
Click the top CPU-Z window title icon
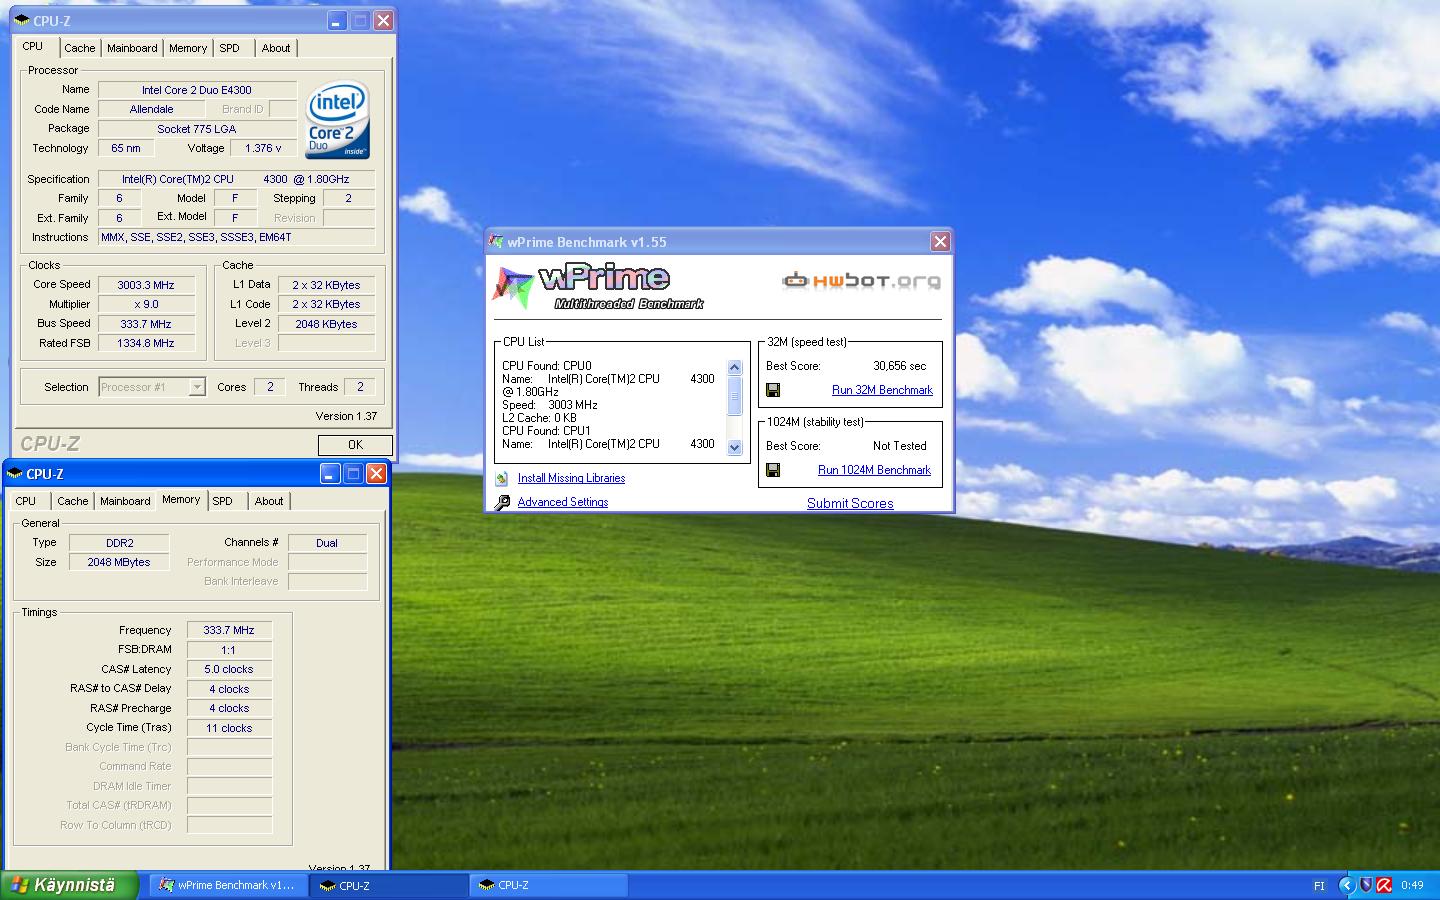coord(22,20)
